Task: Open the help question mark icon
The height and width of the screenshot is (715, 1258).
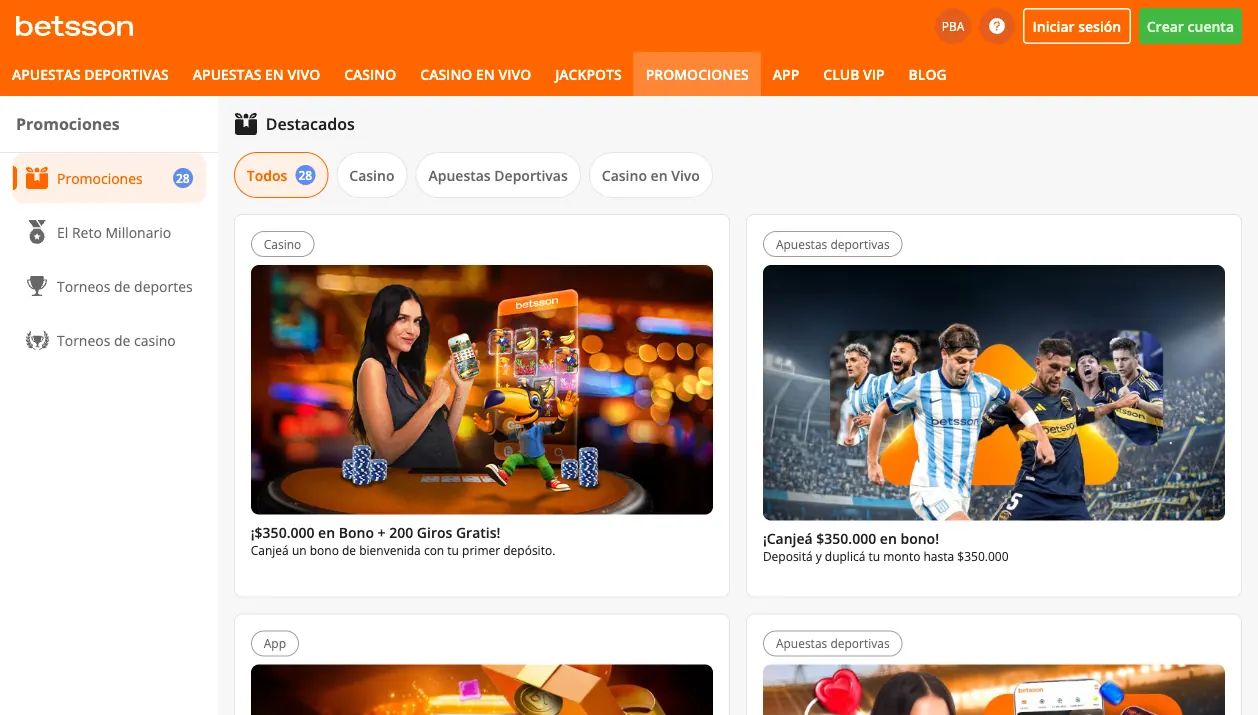Action: [x=997, y=27]
